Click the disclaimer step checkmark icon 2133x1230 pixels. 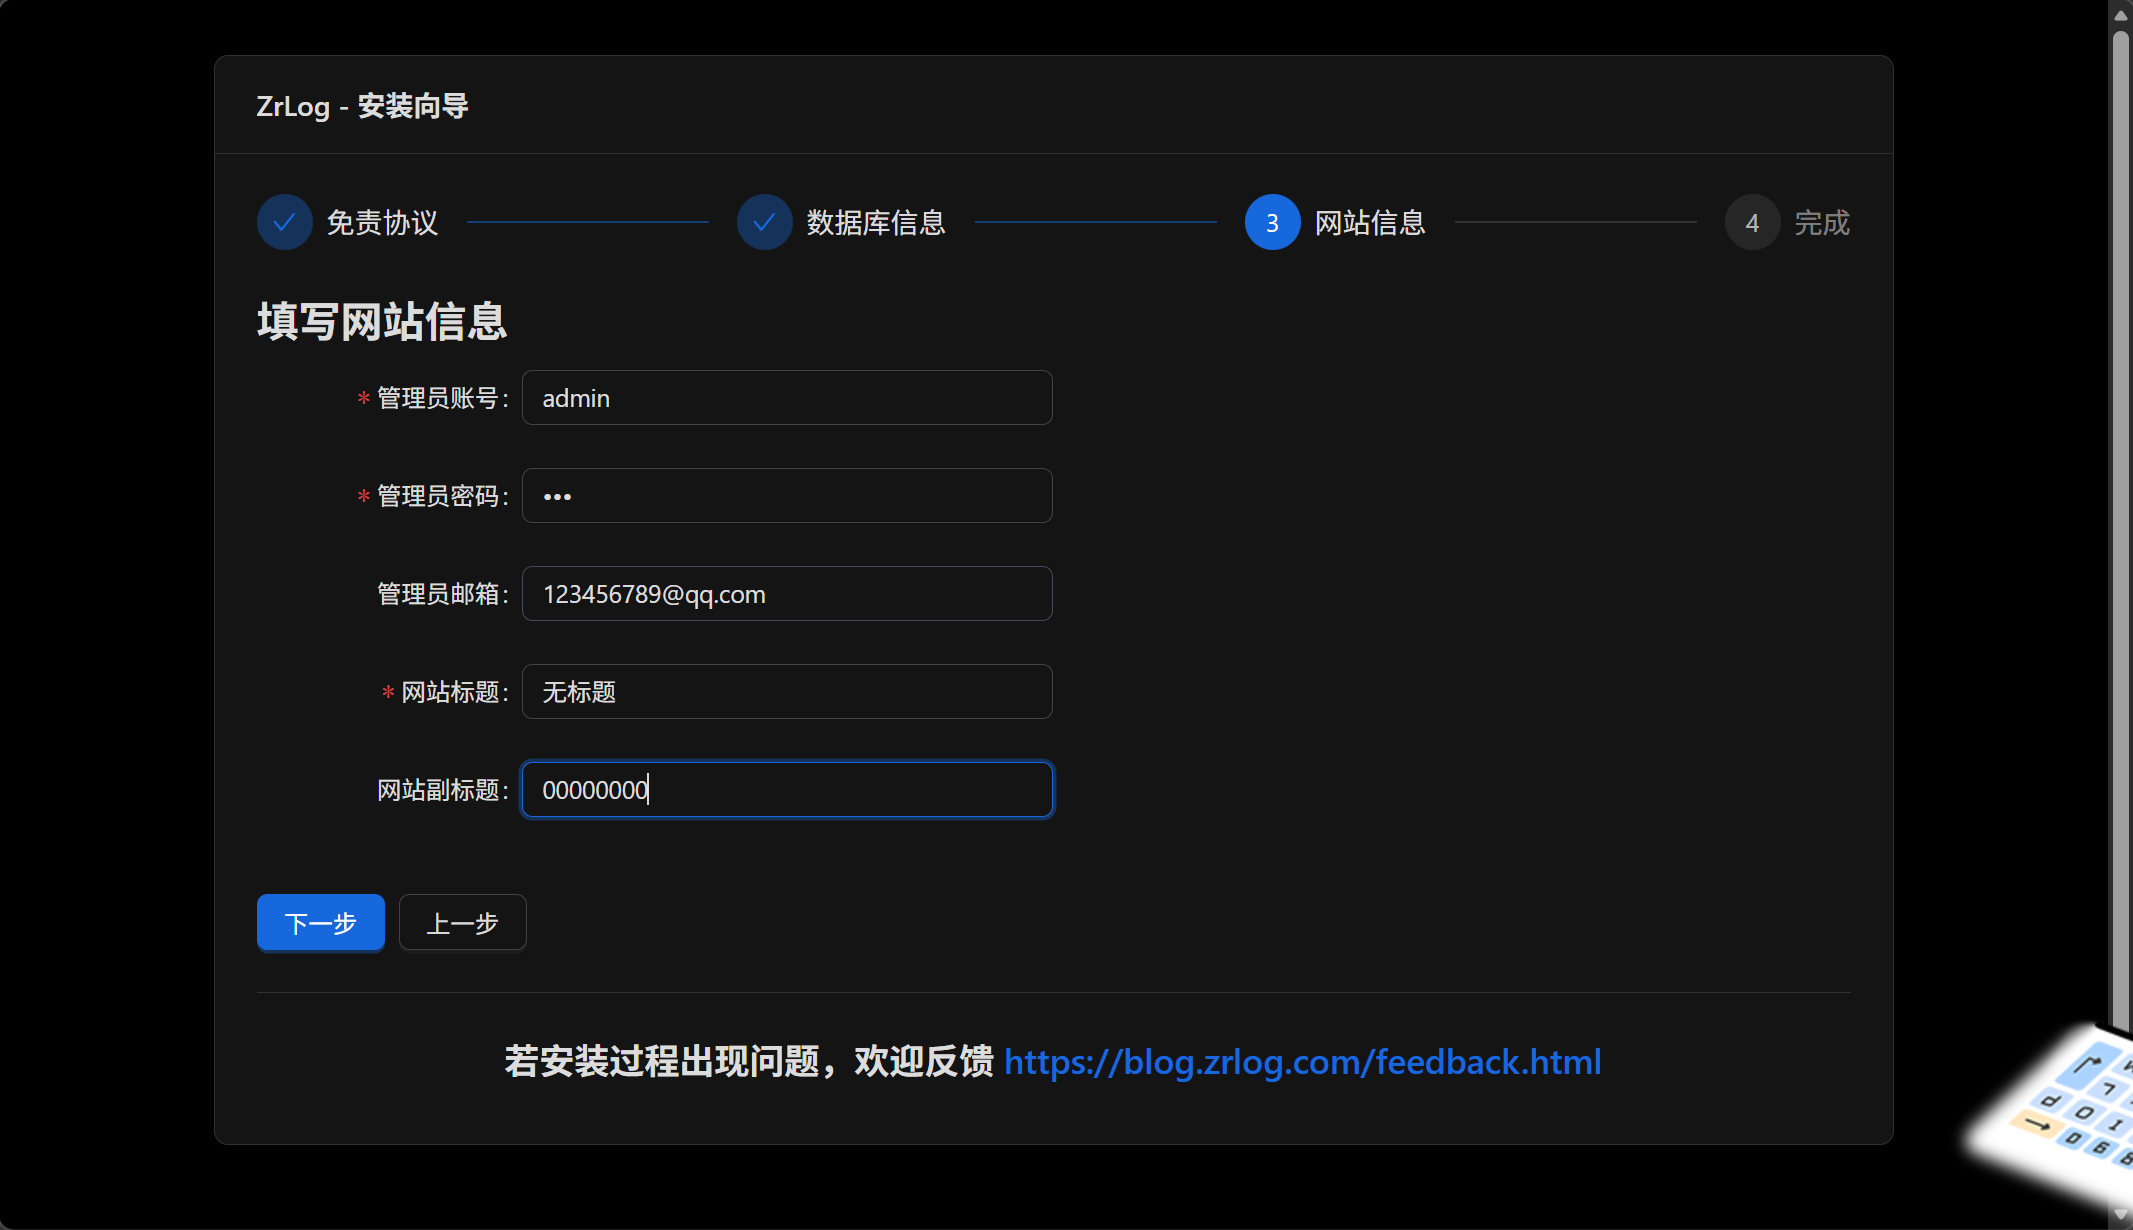point(284,222)
